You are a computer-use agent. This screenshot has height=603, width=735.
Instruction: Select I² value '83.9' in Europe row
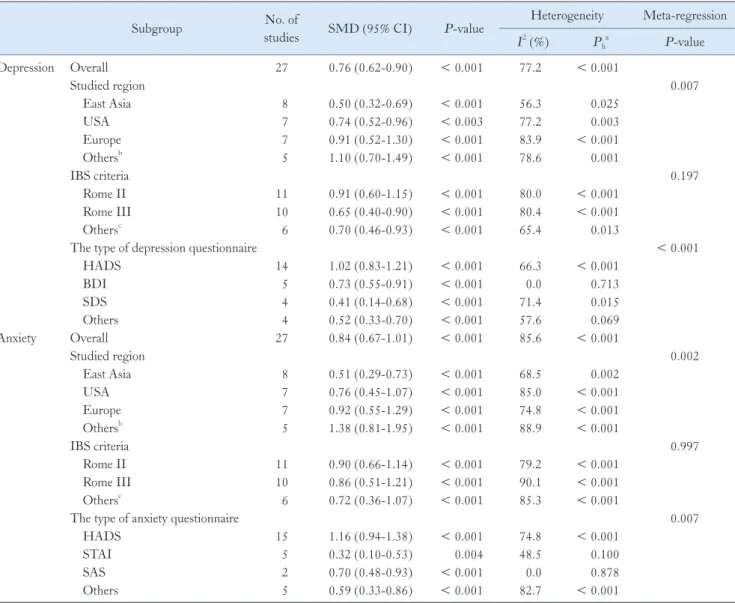pyautogui.click(x=530, y=140)
